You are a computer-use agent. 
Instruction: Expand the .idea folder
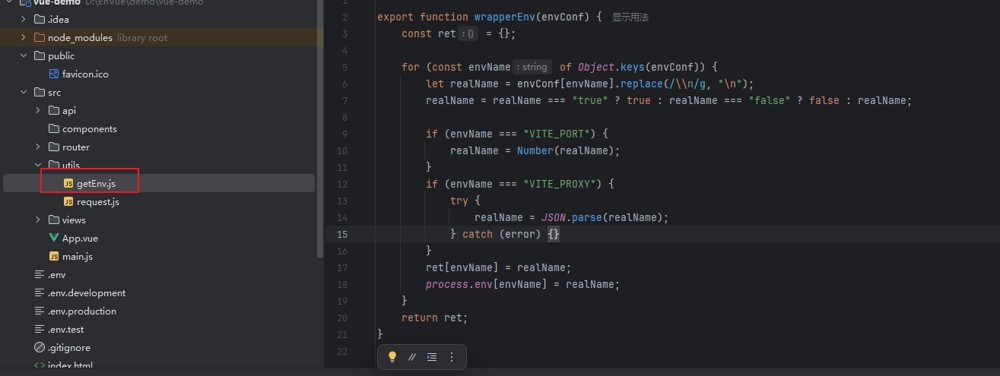point(23,19)
